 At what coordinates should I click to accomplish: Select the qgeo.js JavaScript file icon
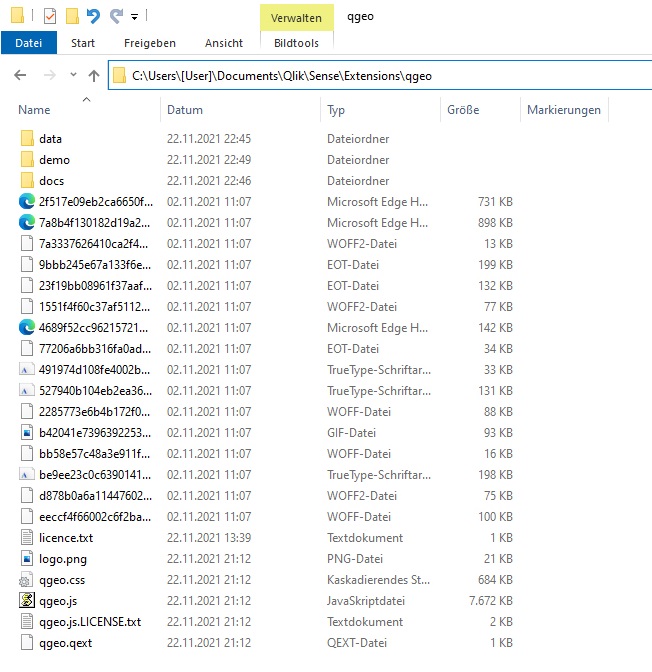27,601
